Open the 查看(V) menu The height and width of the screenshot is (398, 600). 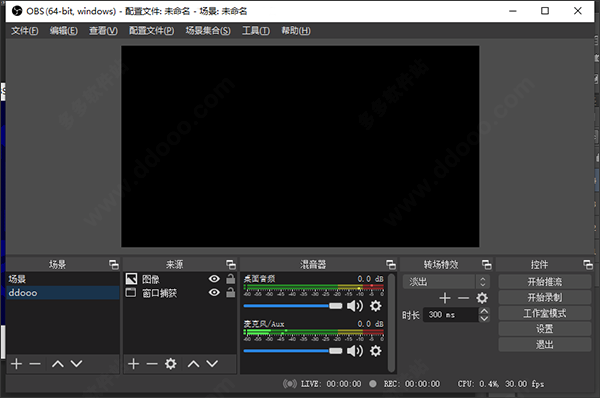click(x=103, y=31)
